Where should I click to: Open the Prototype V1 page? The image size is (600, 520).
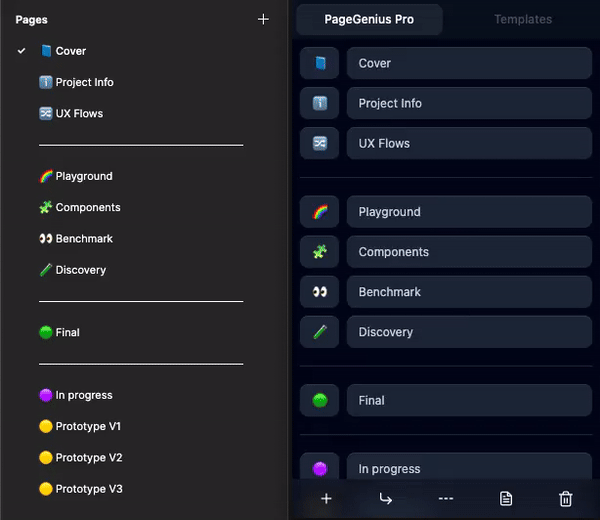(80, 426)
